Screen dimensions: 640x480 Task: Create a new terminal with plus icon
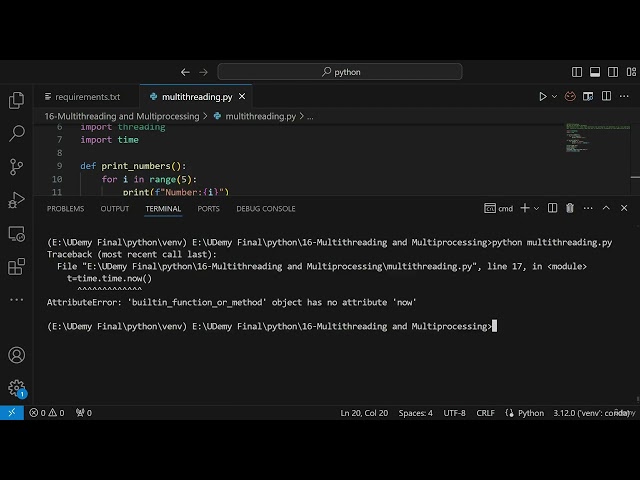point(525,208)
